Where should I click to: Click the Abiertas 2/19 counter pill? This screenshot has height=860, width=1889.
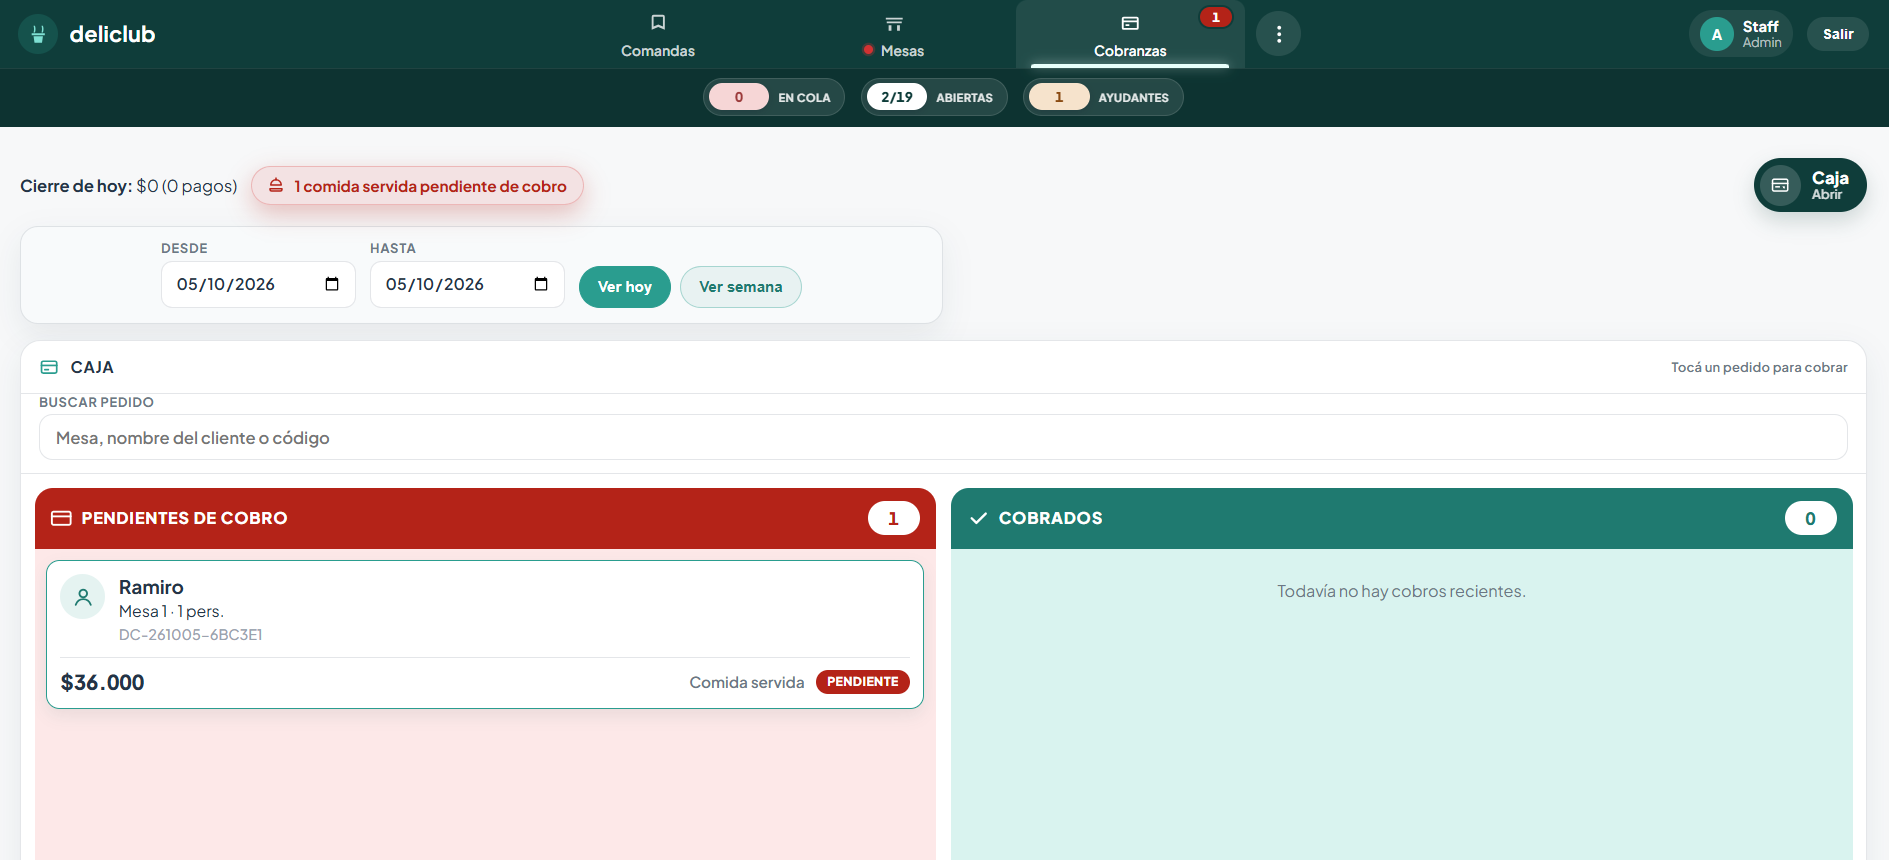pos(934,97)
